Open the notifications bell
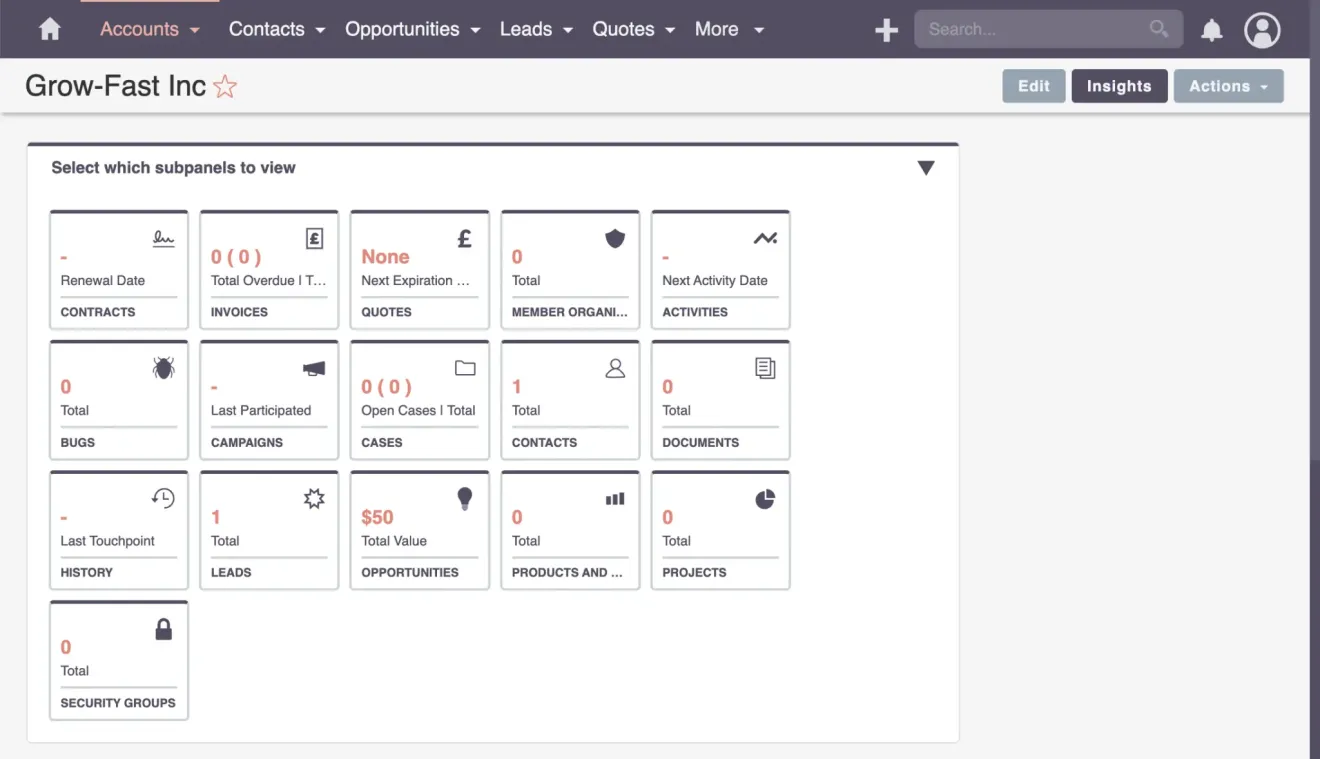Image resolution: width=1320 pixels, height=759 pixels. click(1211, 29)
